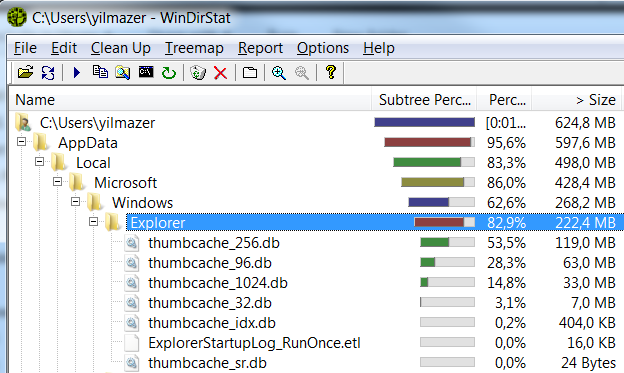
Task: Click the red X Delete icon
Action: click(220, 73)
